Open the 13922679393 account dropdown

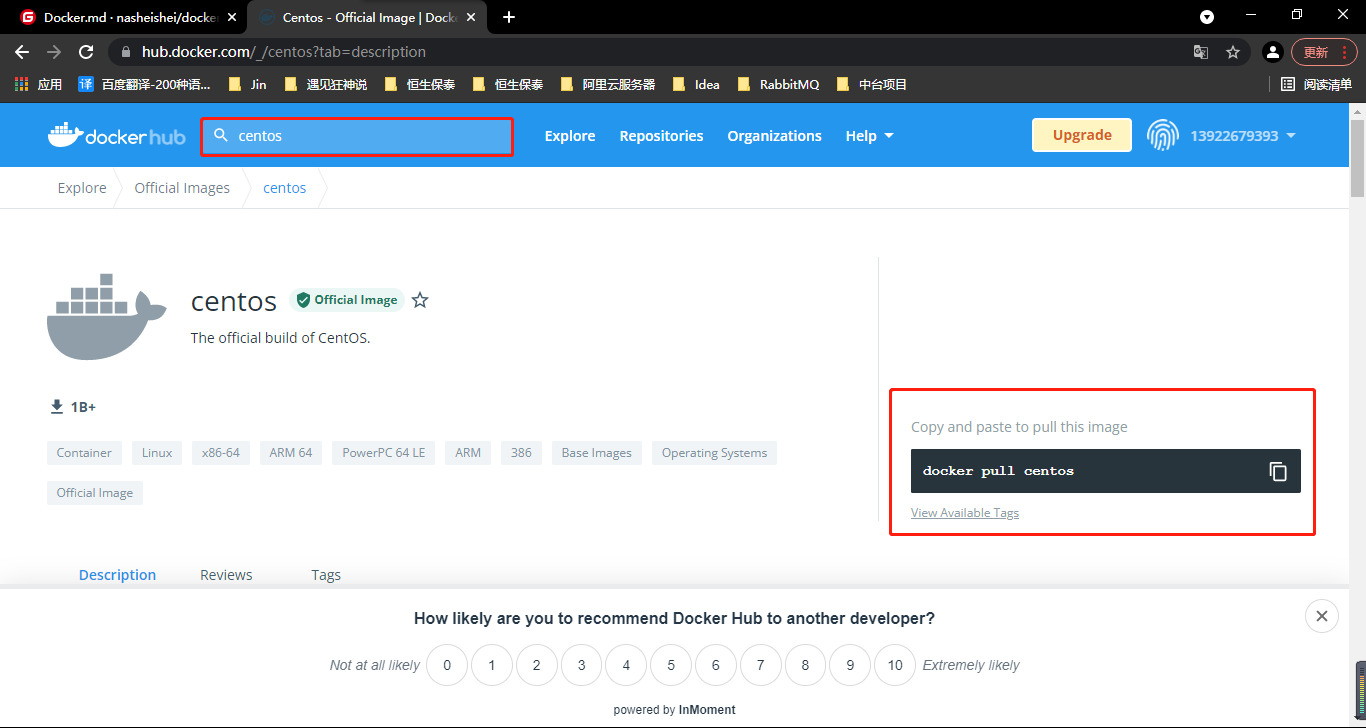point(1243,136)
